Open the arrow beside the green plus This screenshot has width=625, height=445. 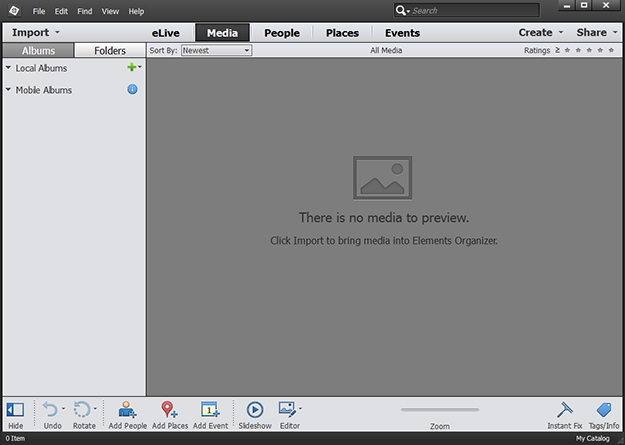coord(140,67)
